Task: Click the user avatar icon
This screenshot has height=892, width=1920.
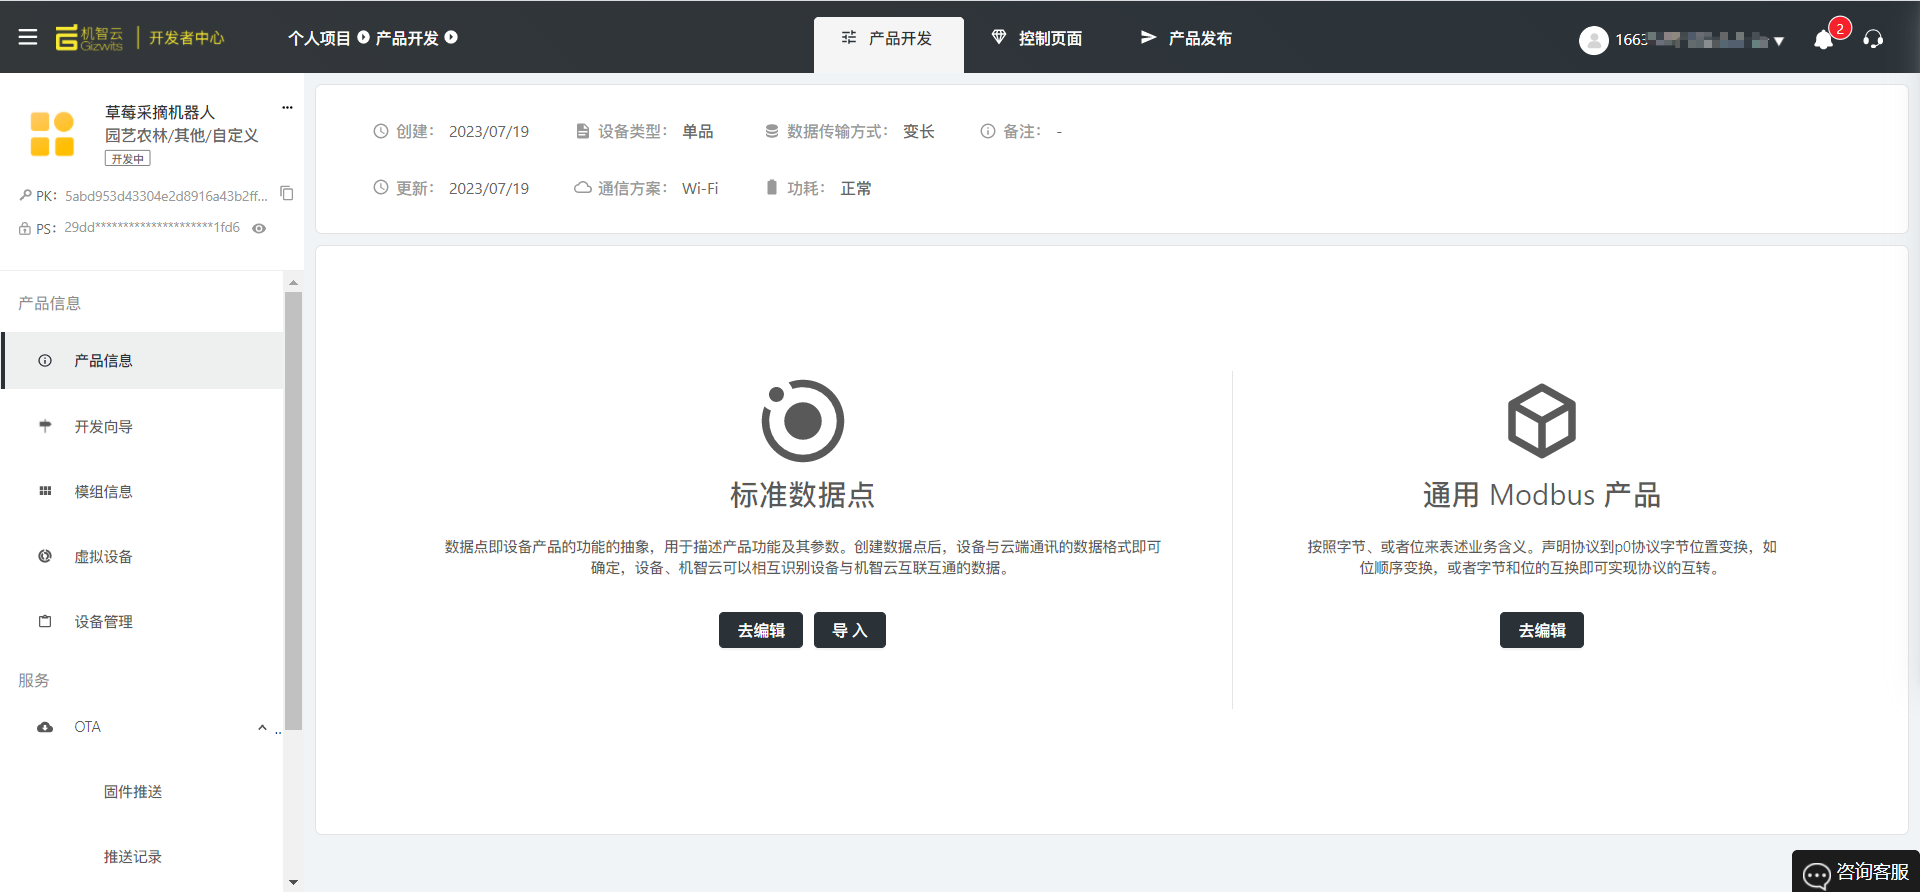Action: pyautogui.click(x=1593, y=39)
